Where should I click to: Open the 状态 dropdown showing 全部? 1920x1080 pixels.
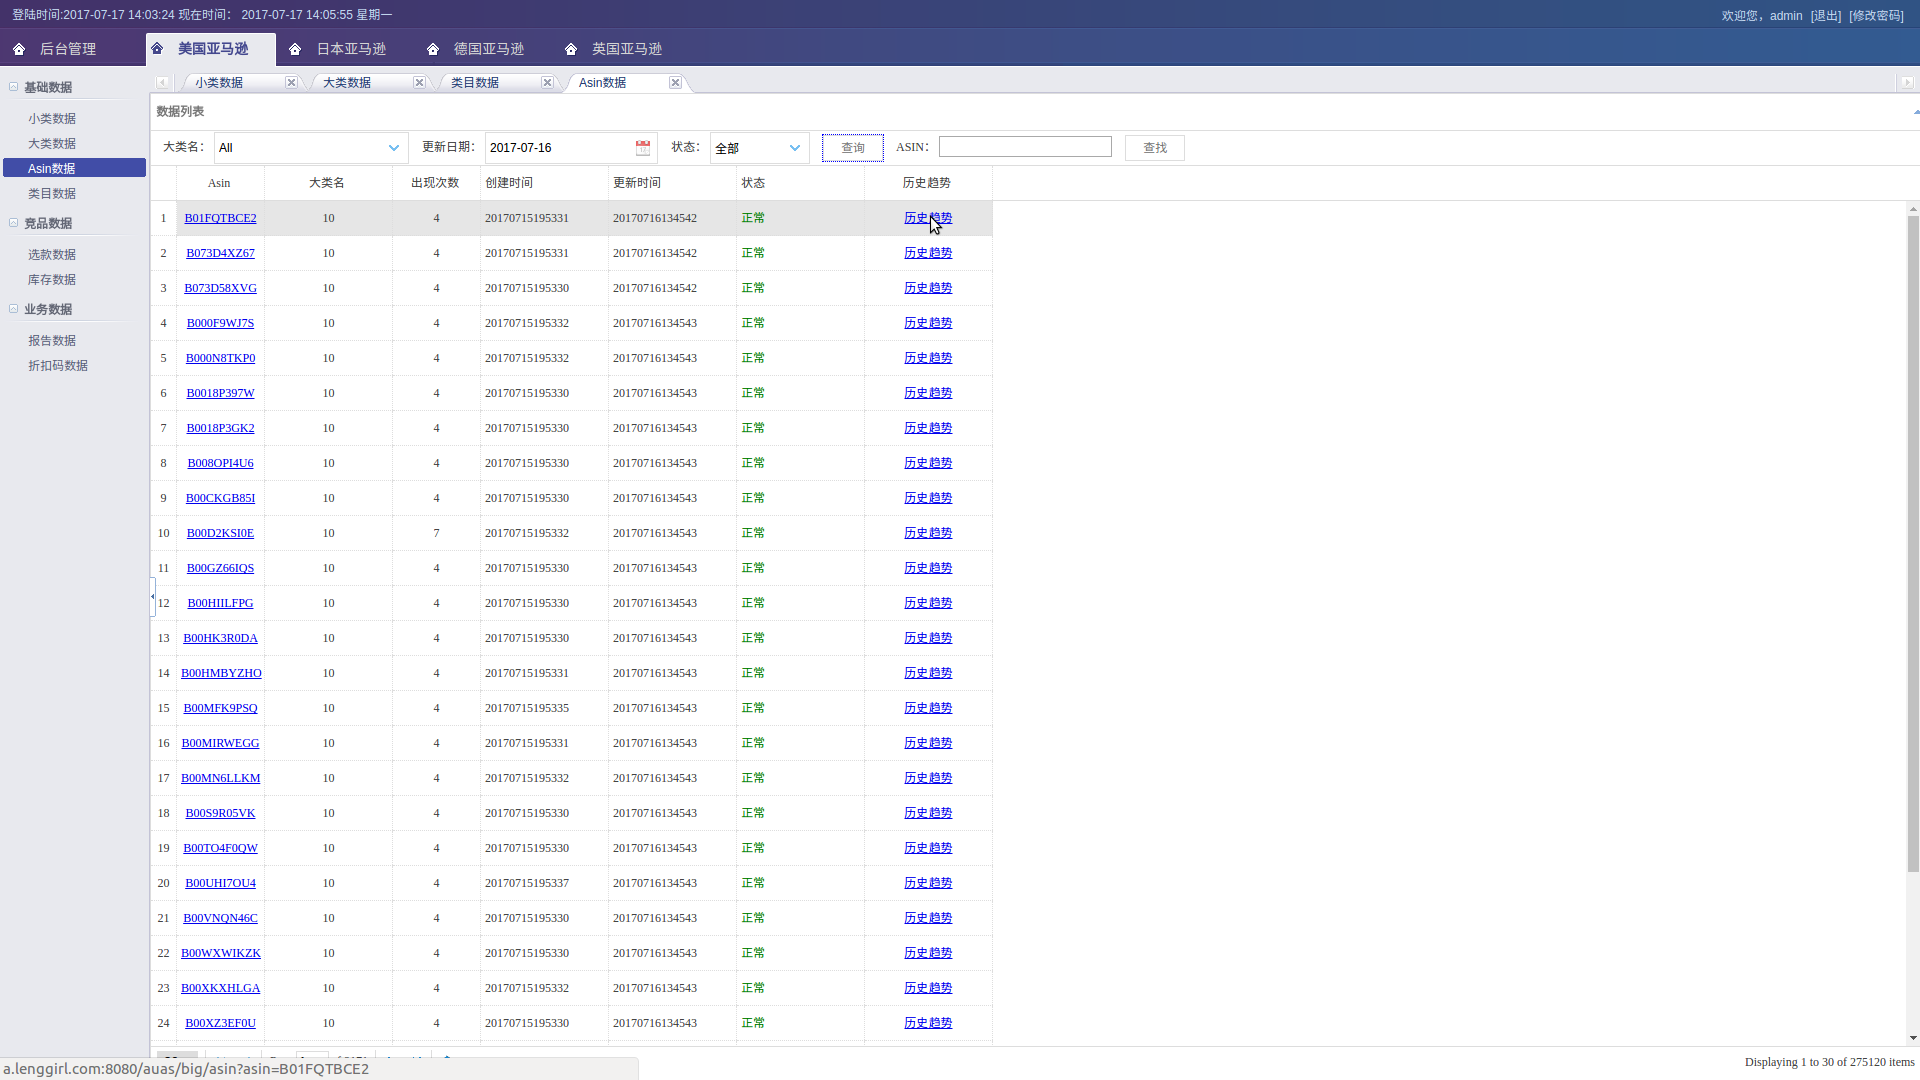[x=794, y=148]
